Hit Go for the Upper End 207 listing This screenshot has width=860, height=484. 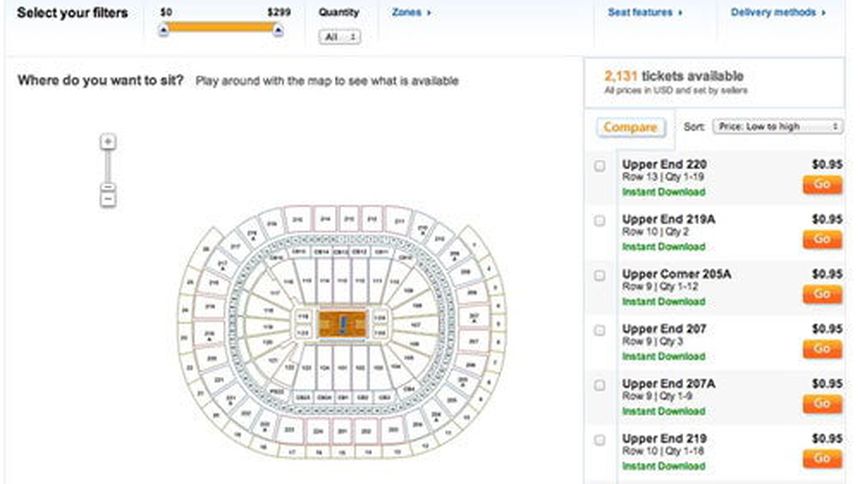point(821,348)
